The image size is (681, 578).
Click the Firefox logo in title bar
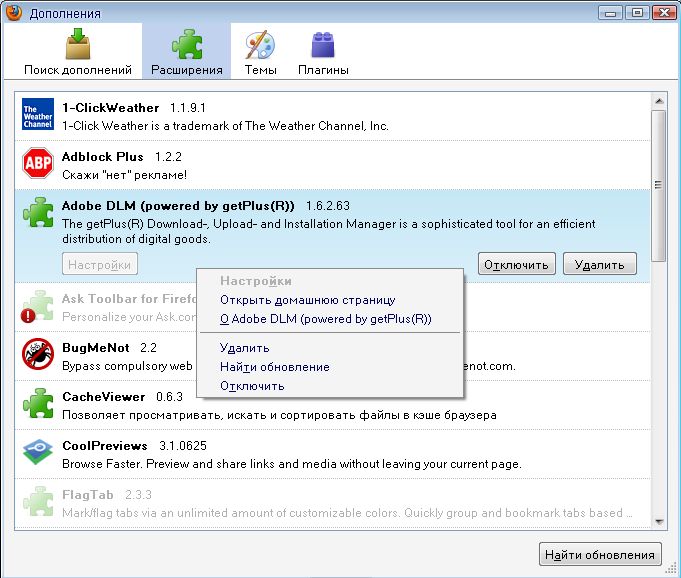pos(14,13)
